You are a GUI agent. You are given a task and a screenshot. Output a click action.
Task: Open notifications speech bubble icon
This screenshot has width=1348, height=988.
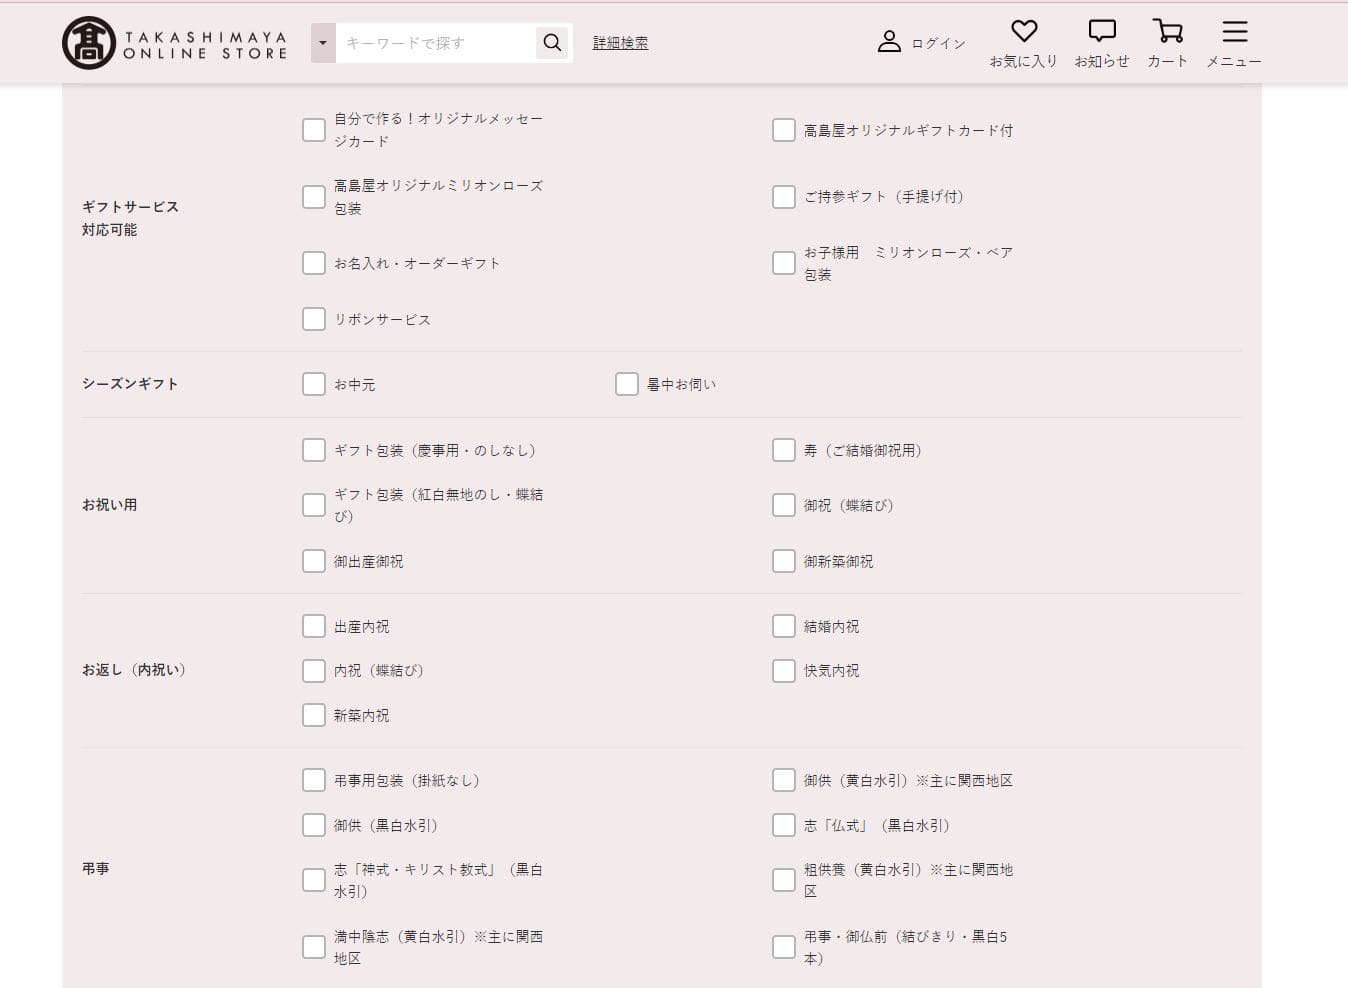(x=1101, y=32)
